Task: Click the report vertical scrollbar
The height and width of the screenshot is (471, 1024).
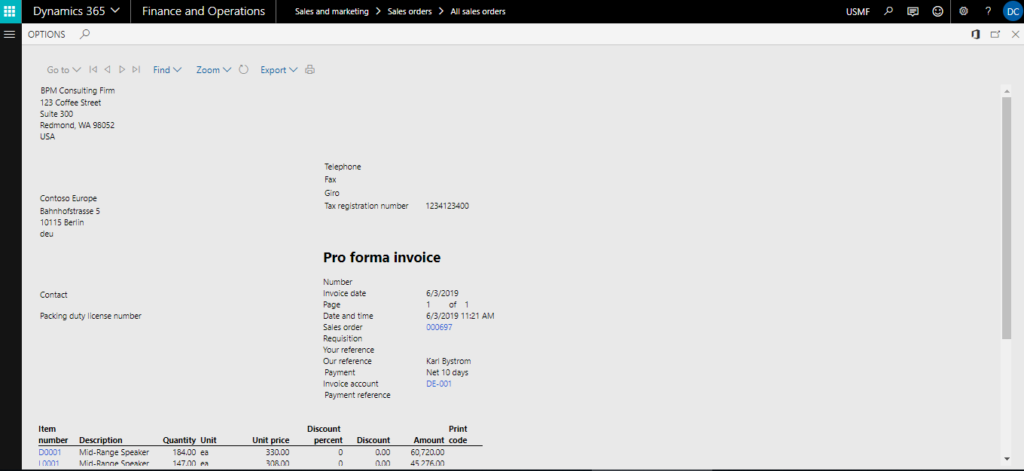Action: [x=1006, y=217]
